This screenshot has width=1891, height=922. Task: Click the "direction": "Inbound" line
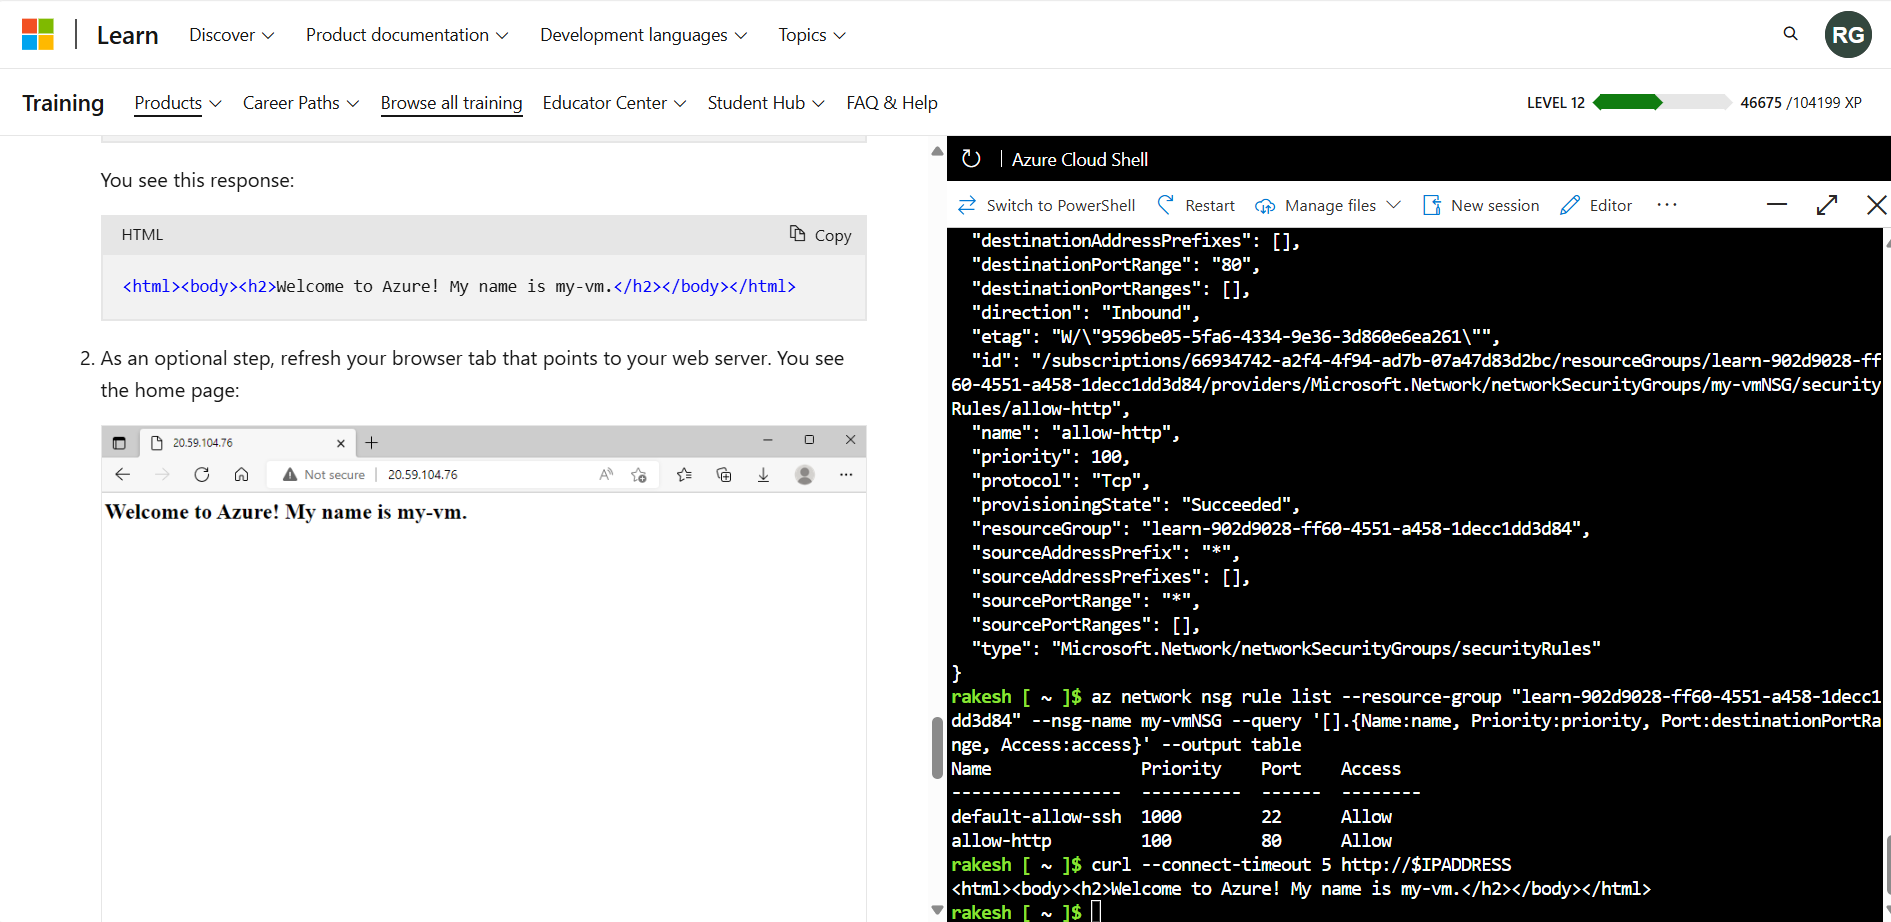[1086, 313]
